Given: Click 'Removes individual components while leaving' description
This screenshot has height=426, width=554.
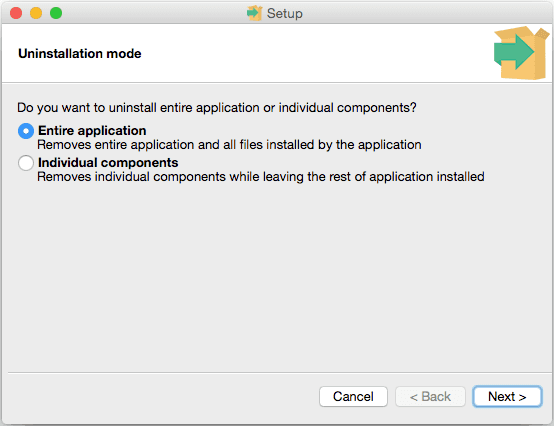Looking at the screenshot, I should pyautogui.click(x=261, y=177).
